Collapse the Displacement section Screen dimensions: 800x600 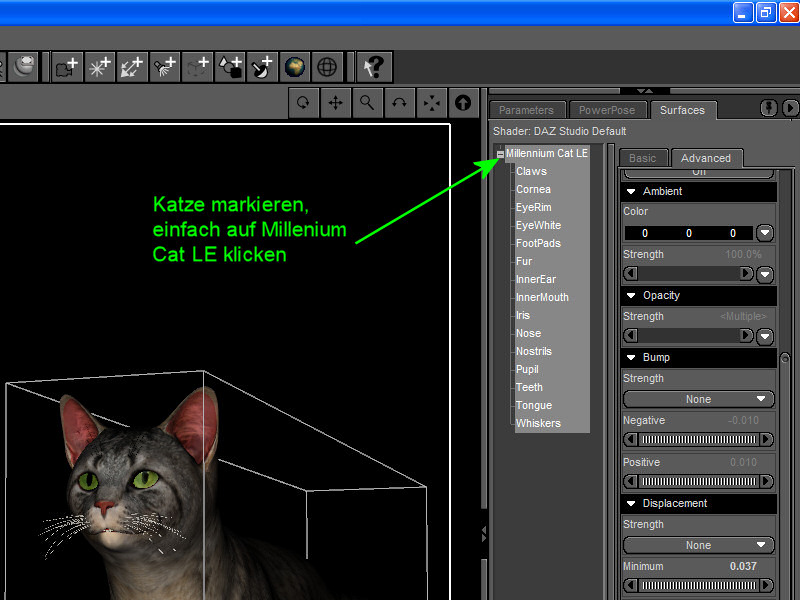point(631,504)
